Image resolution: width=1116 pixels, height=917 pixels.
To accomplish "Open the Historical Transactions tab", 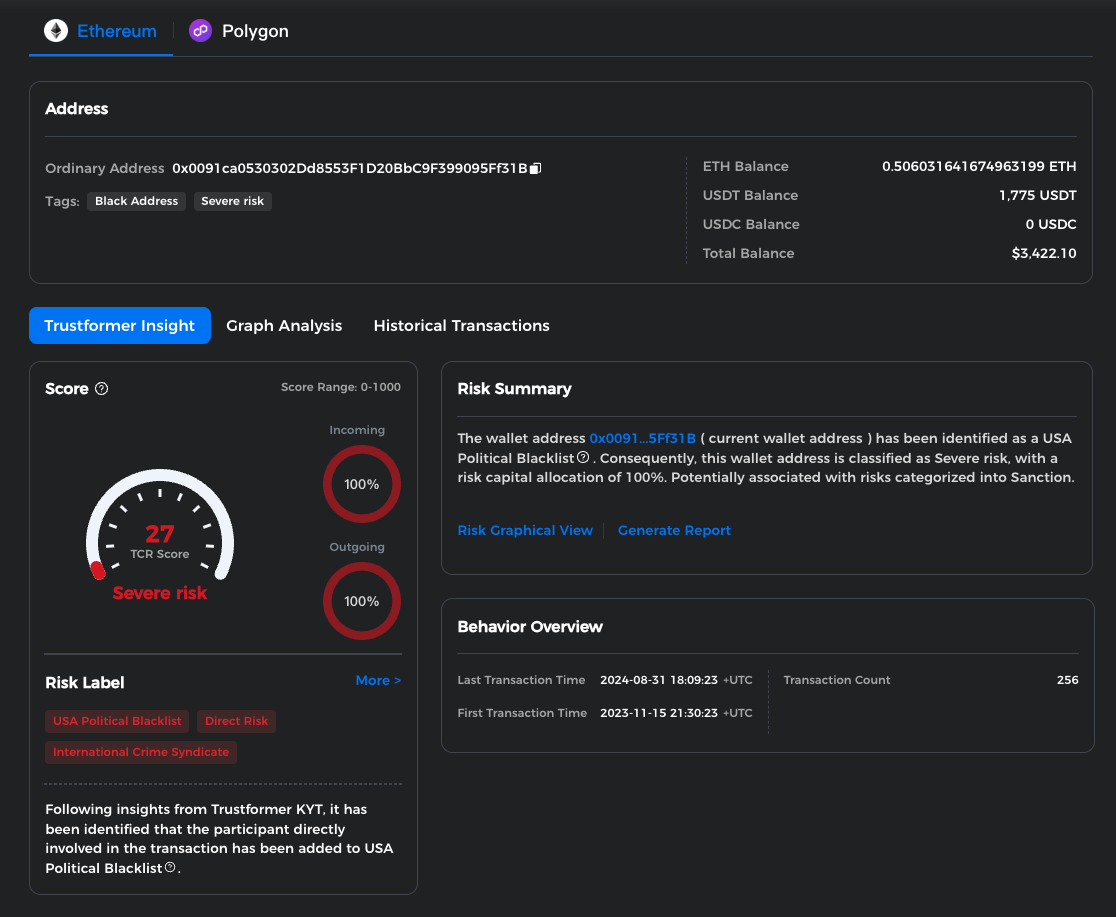I will point(461,325).
